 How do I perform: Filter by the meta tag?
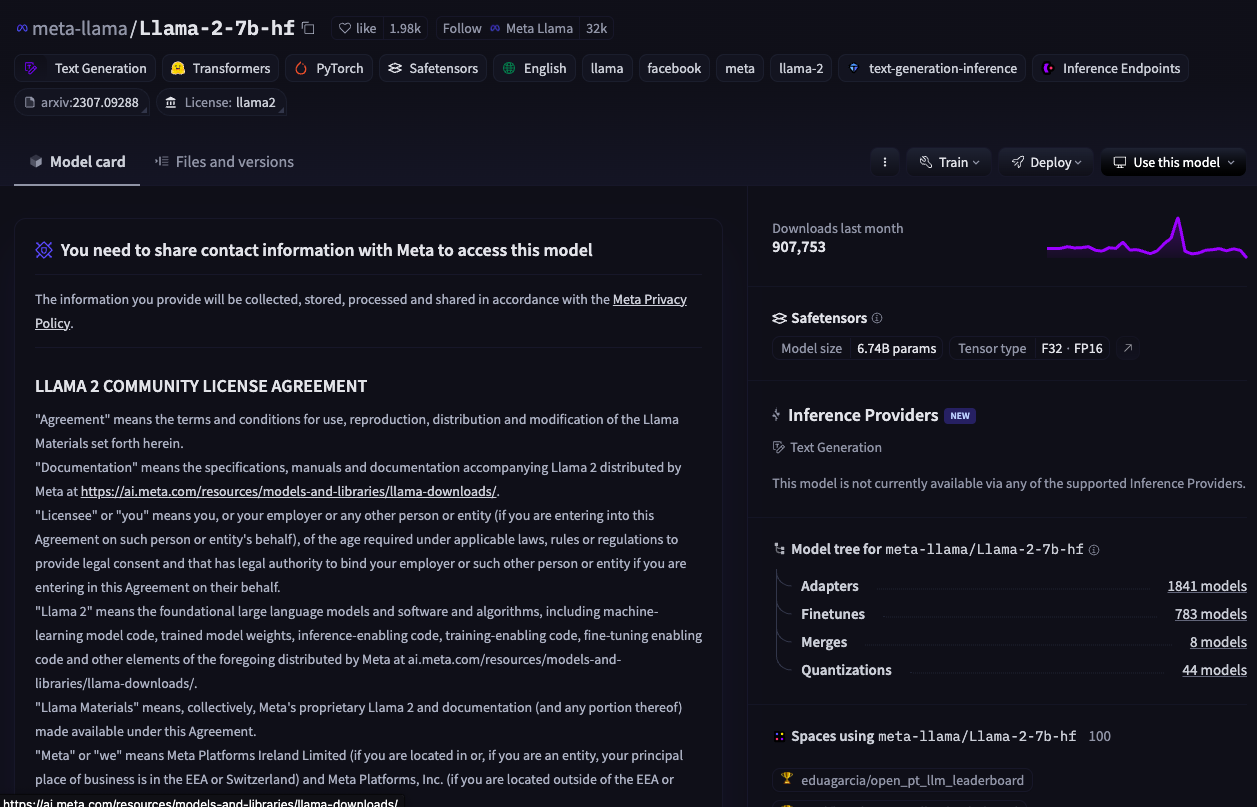point(740,68)
